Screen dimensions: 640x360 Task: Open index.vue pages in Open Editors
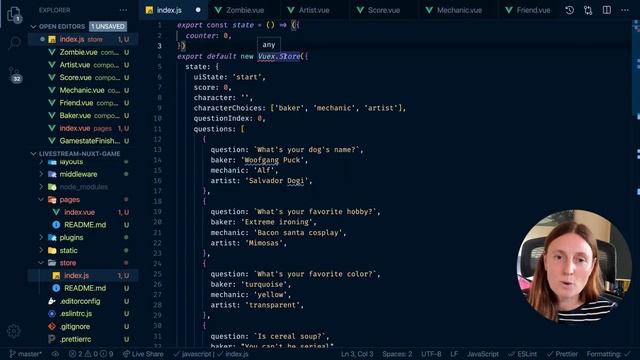point(83,128)
